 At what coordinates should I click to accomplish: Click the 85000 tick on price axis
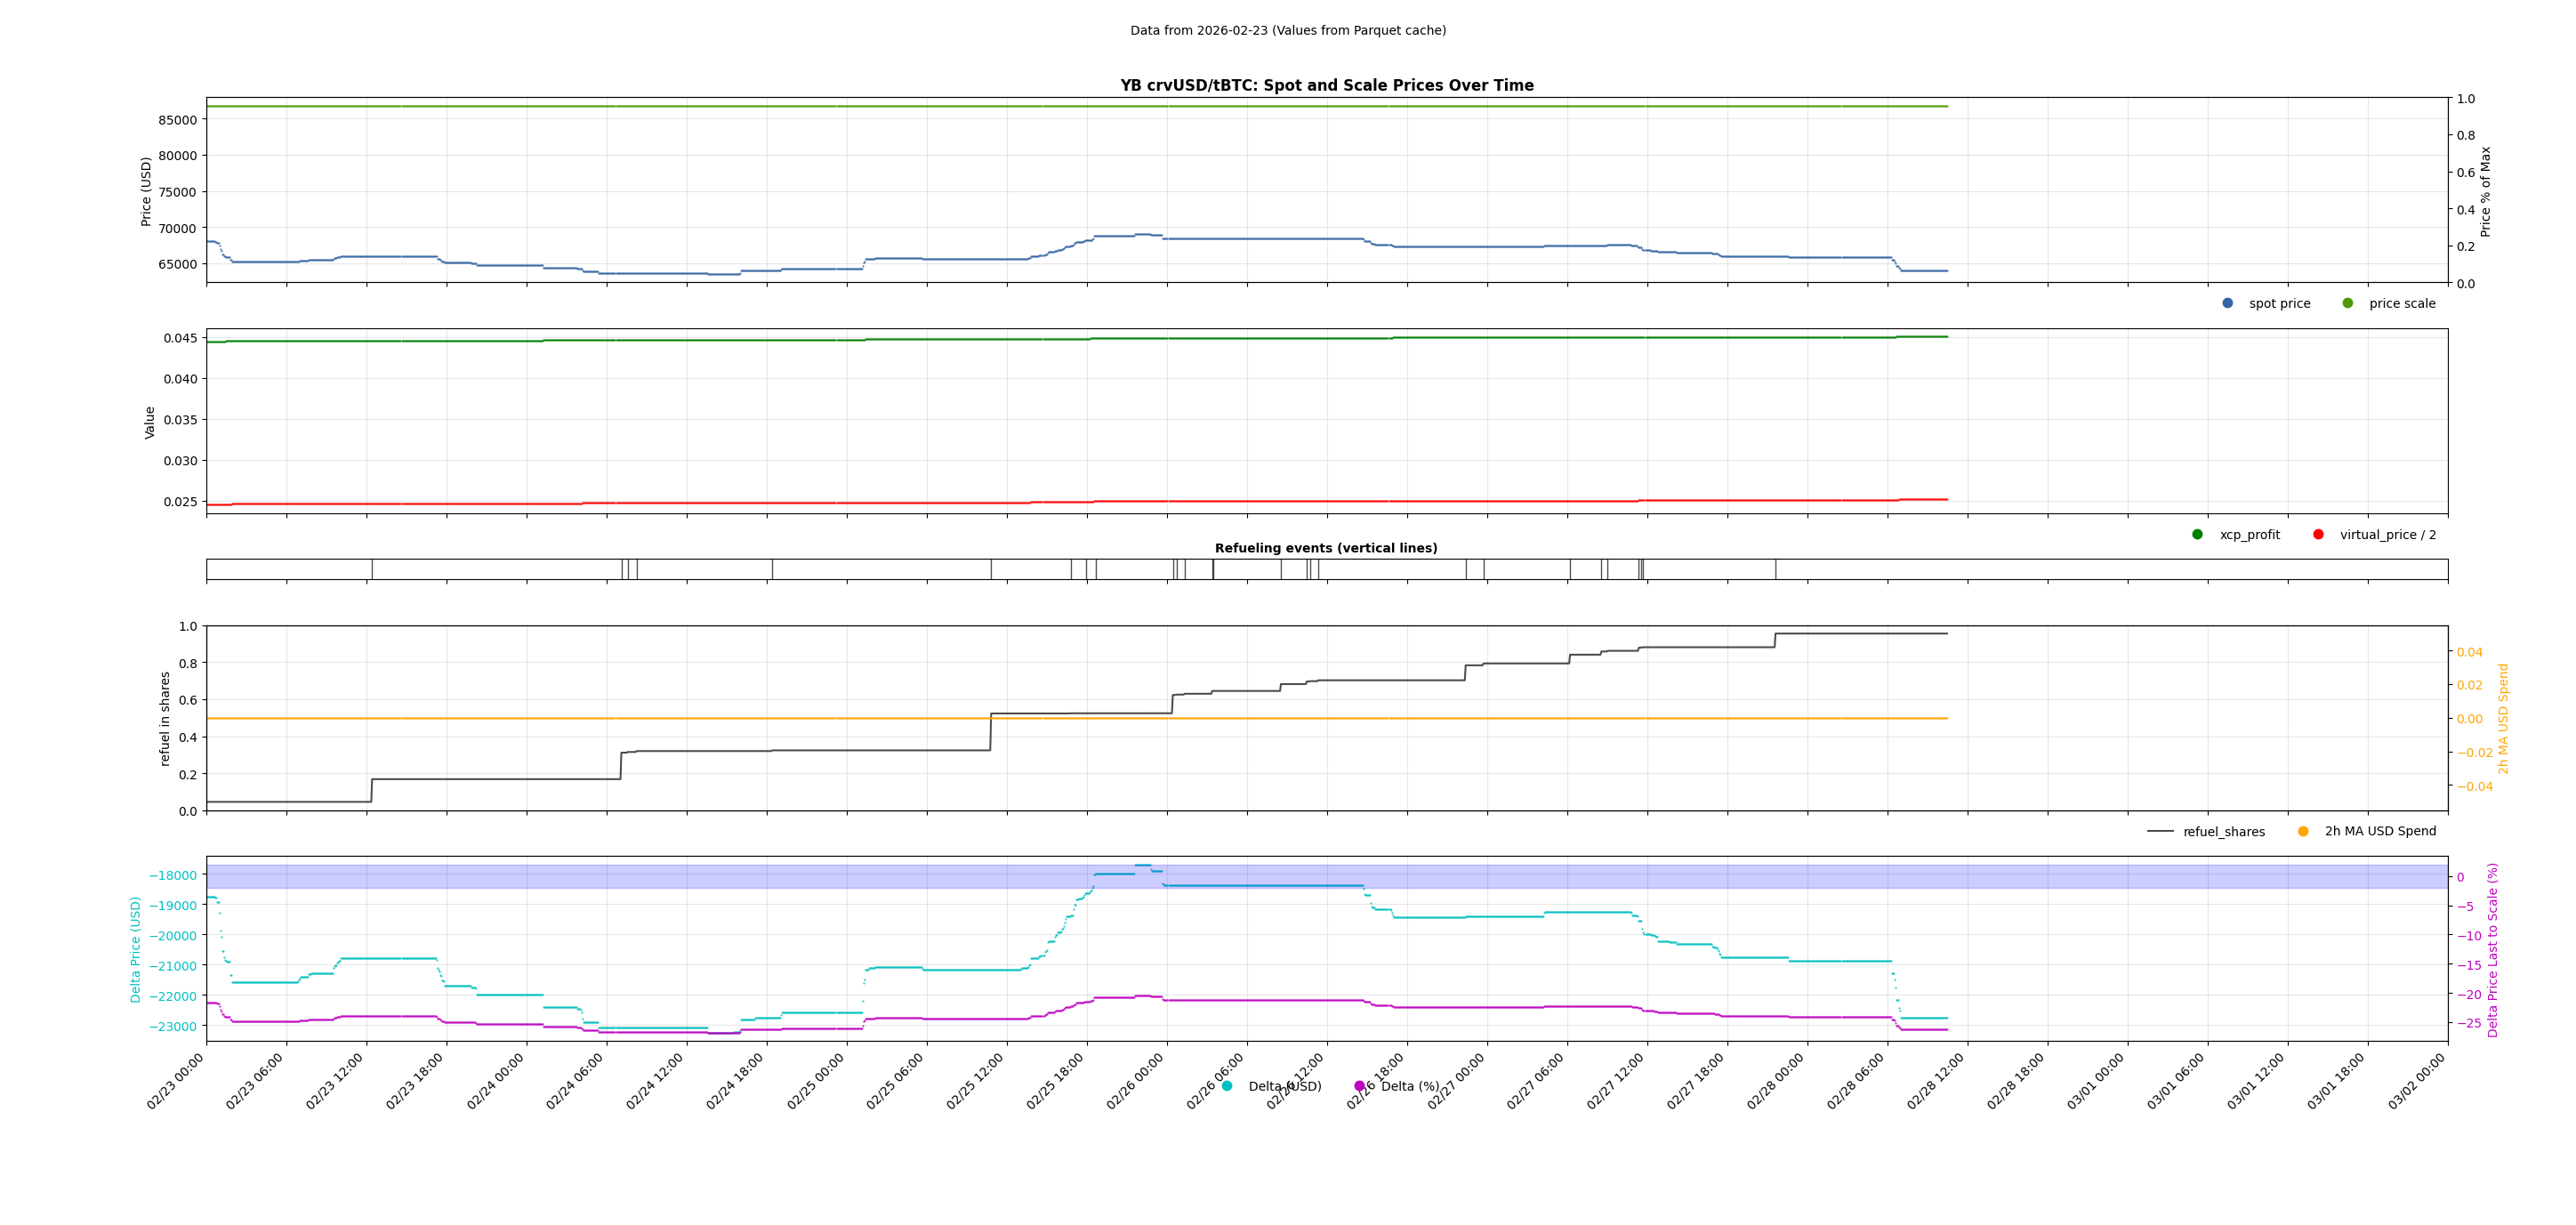[x=178, y=120]
